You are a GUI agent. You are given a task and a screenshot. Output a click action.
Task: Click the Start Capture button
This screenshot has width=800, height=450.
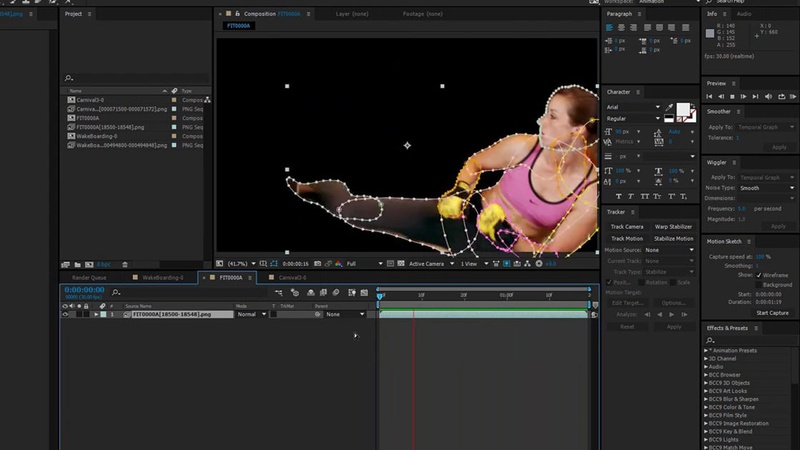pyautogui.click(x=772, y=313)
